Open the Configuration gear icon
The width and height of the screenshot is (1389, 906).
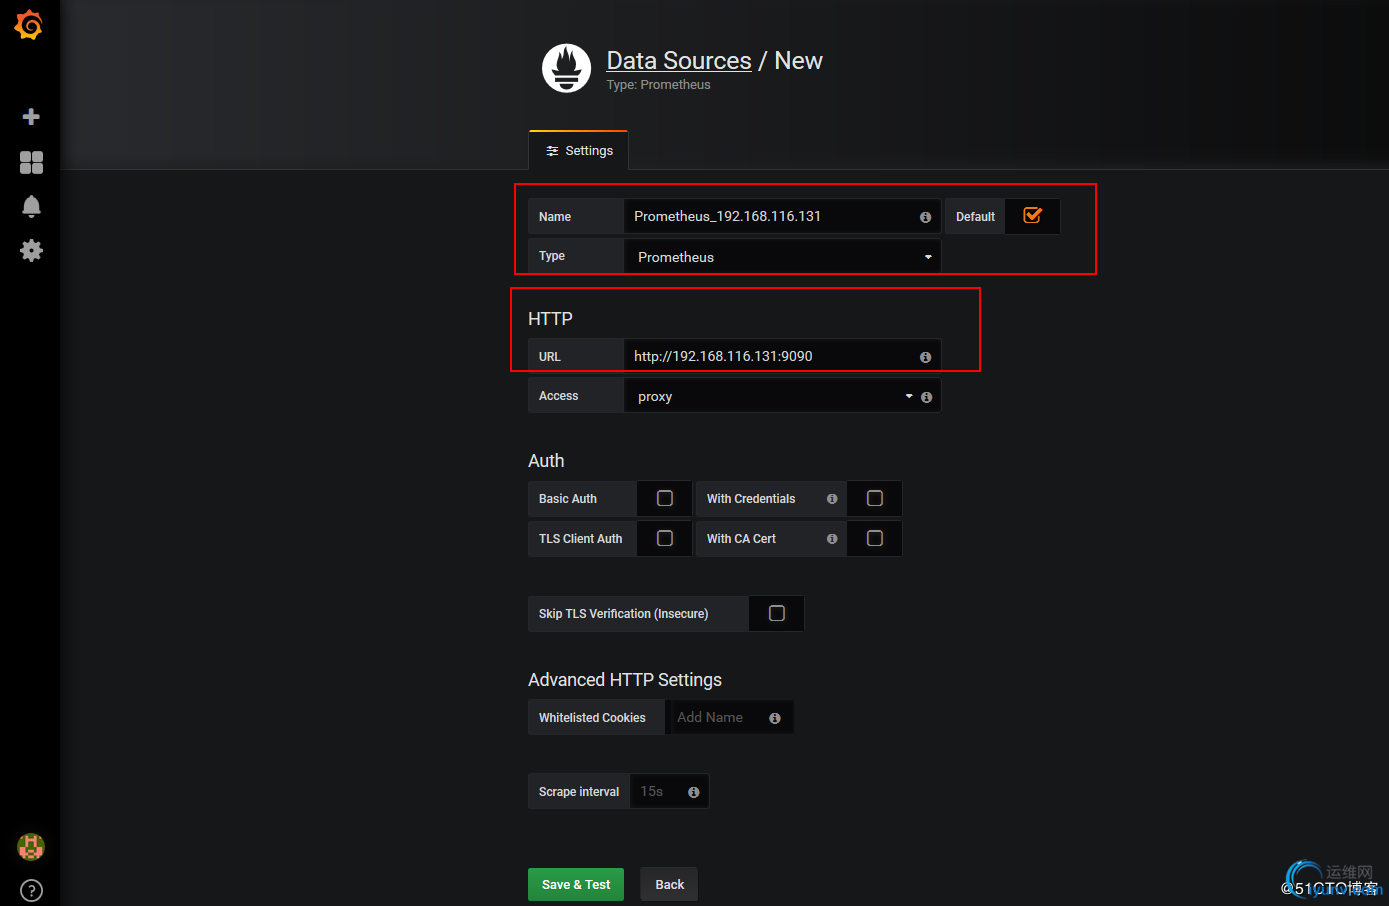click(31, 250)
